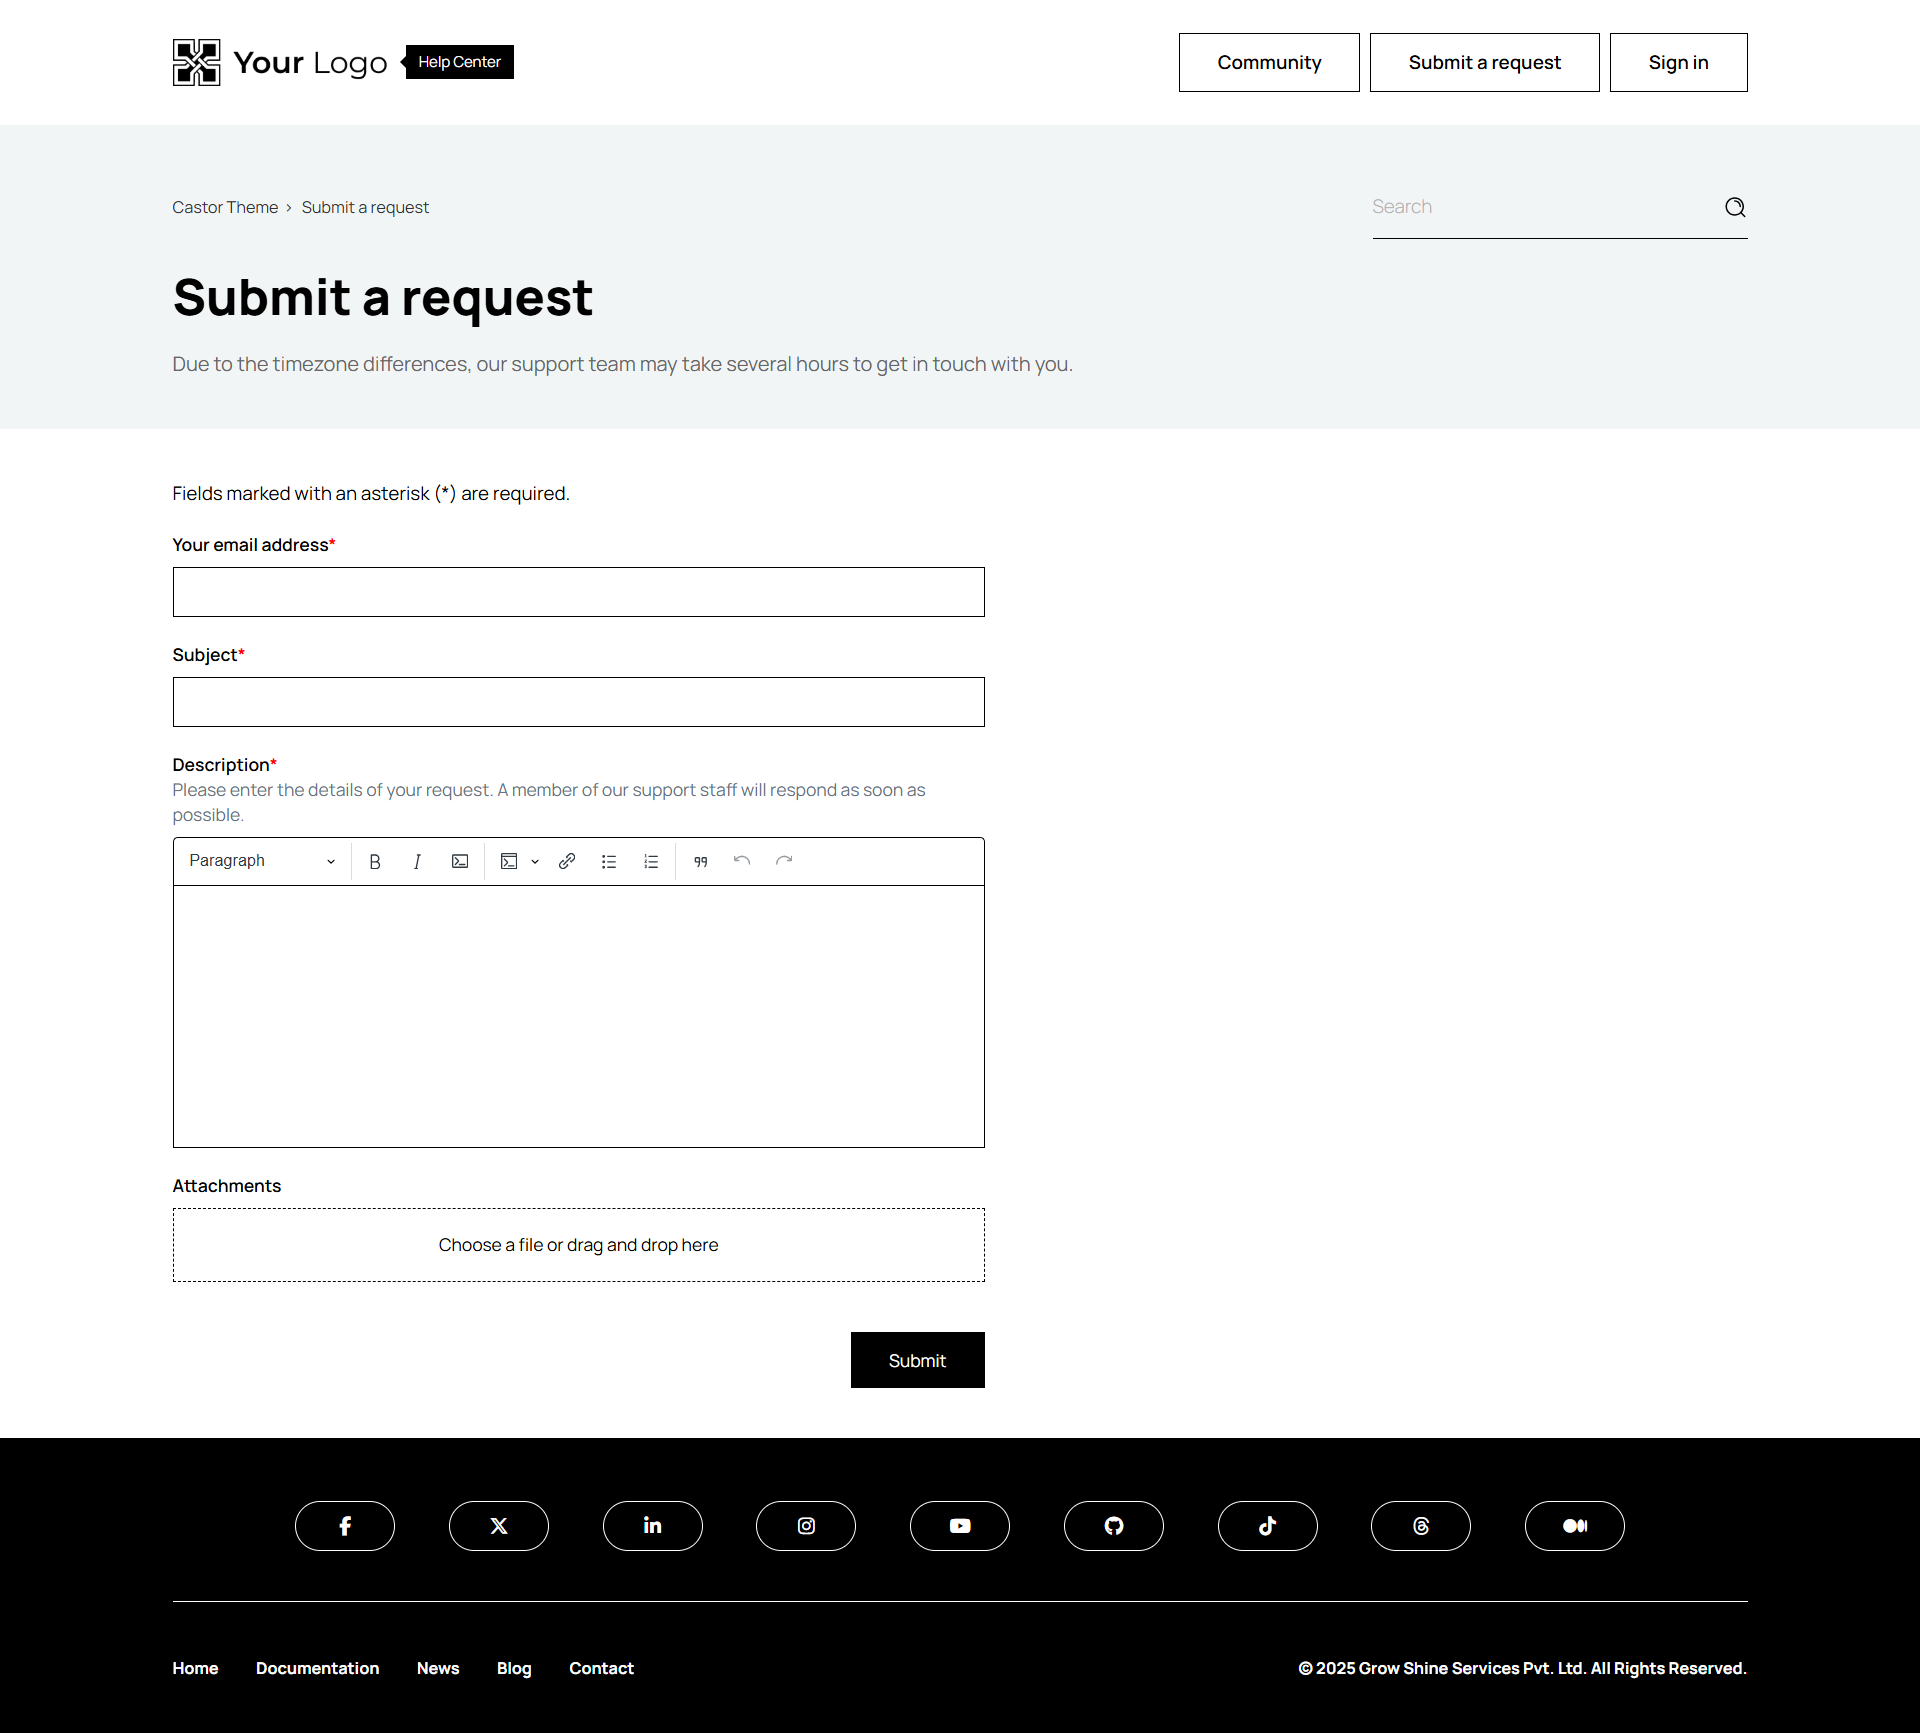Open the GitHub social link
1920x1733 pixels.
click(1114, 1525)
